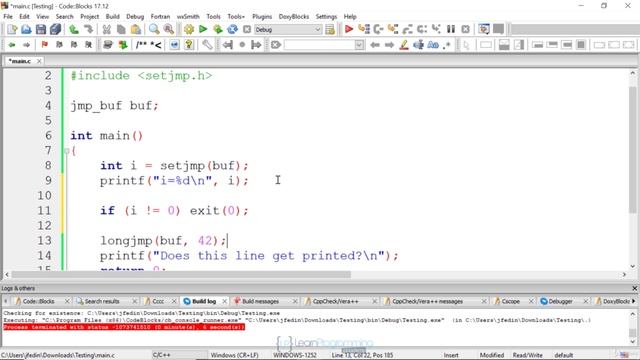This screenshot has width=640, height=360.
Task: Click the Open file icon
Action: coord(26,29)
